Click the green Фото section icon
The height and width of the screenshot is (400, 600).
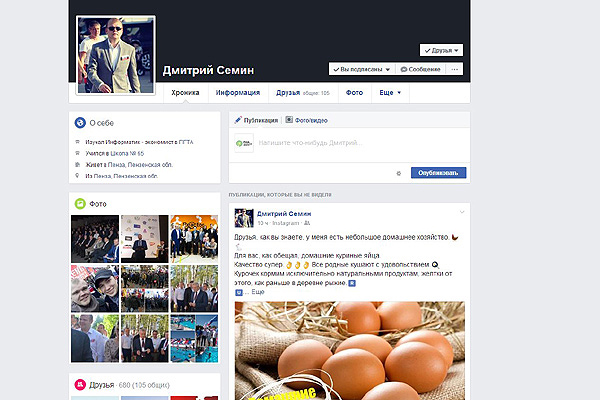tap(80, 204)
